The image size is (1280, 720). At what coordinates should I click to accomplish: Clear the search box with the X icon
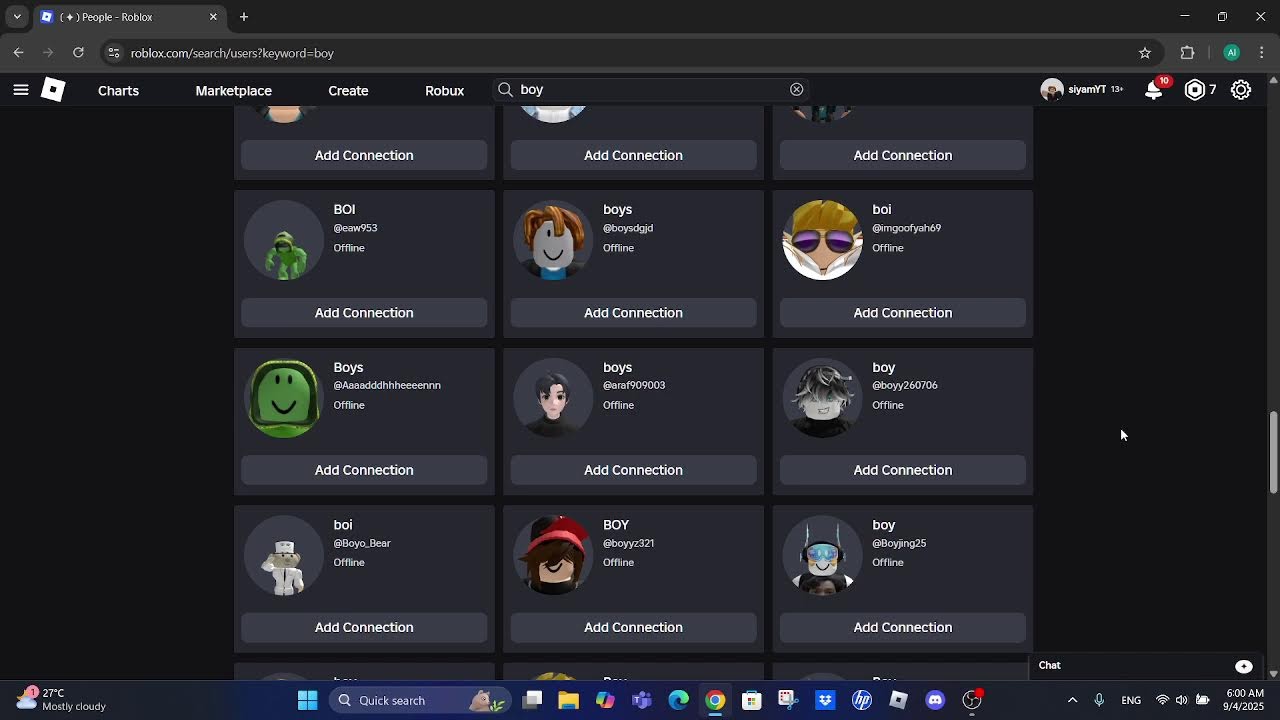point(796,90)
